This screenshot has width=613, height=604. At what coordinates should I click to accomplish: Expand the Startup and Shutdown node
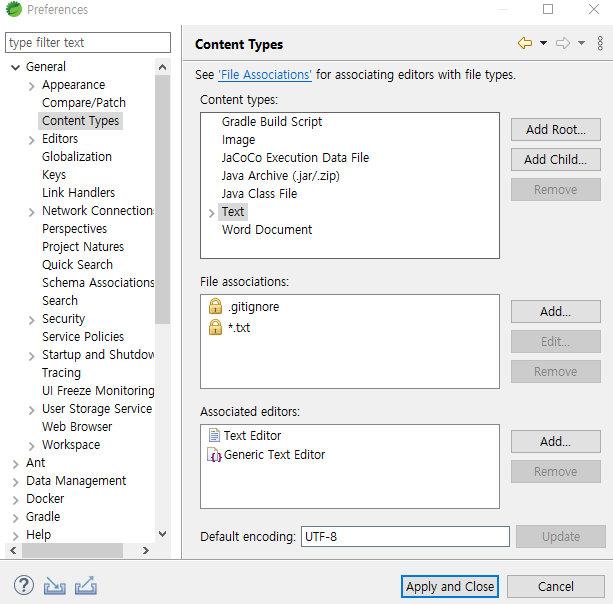tap(32, 356)
